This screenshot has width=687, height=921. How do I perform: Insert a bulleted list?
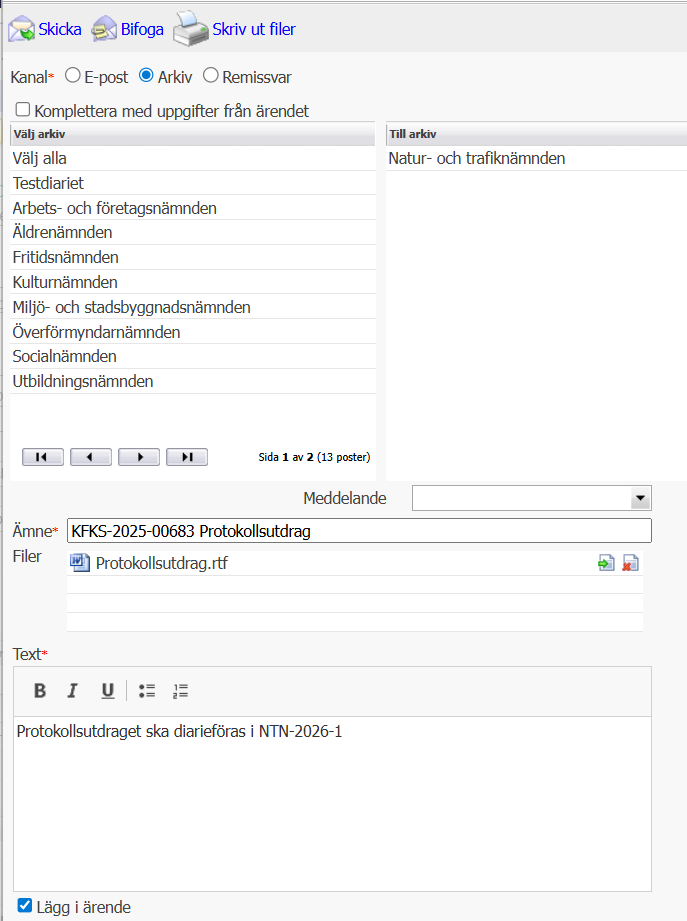coord(148,690)
